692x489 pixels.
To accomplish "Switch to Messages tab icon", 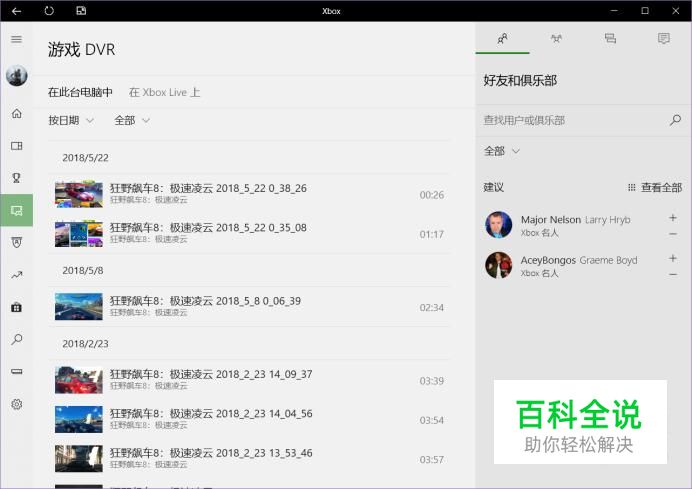I will point(610,38).
